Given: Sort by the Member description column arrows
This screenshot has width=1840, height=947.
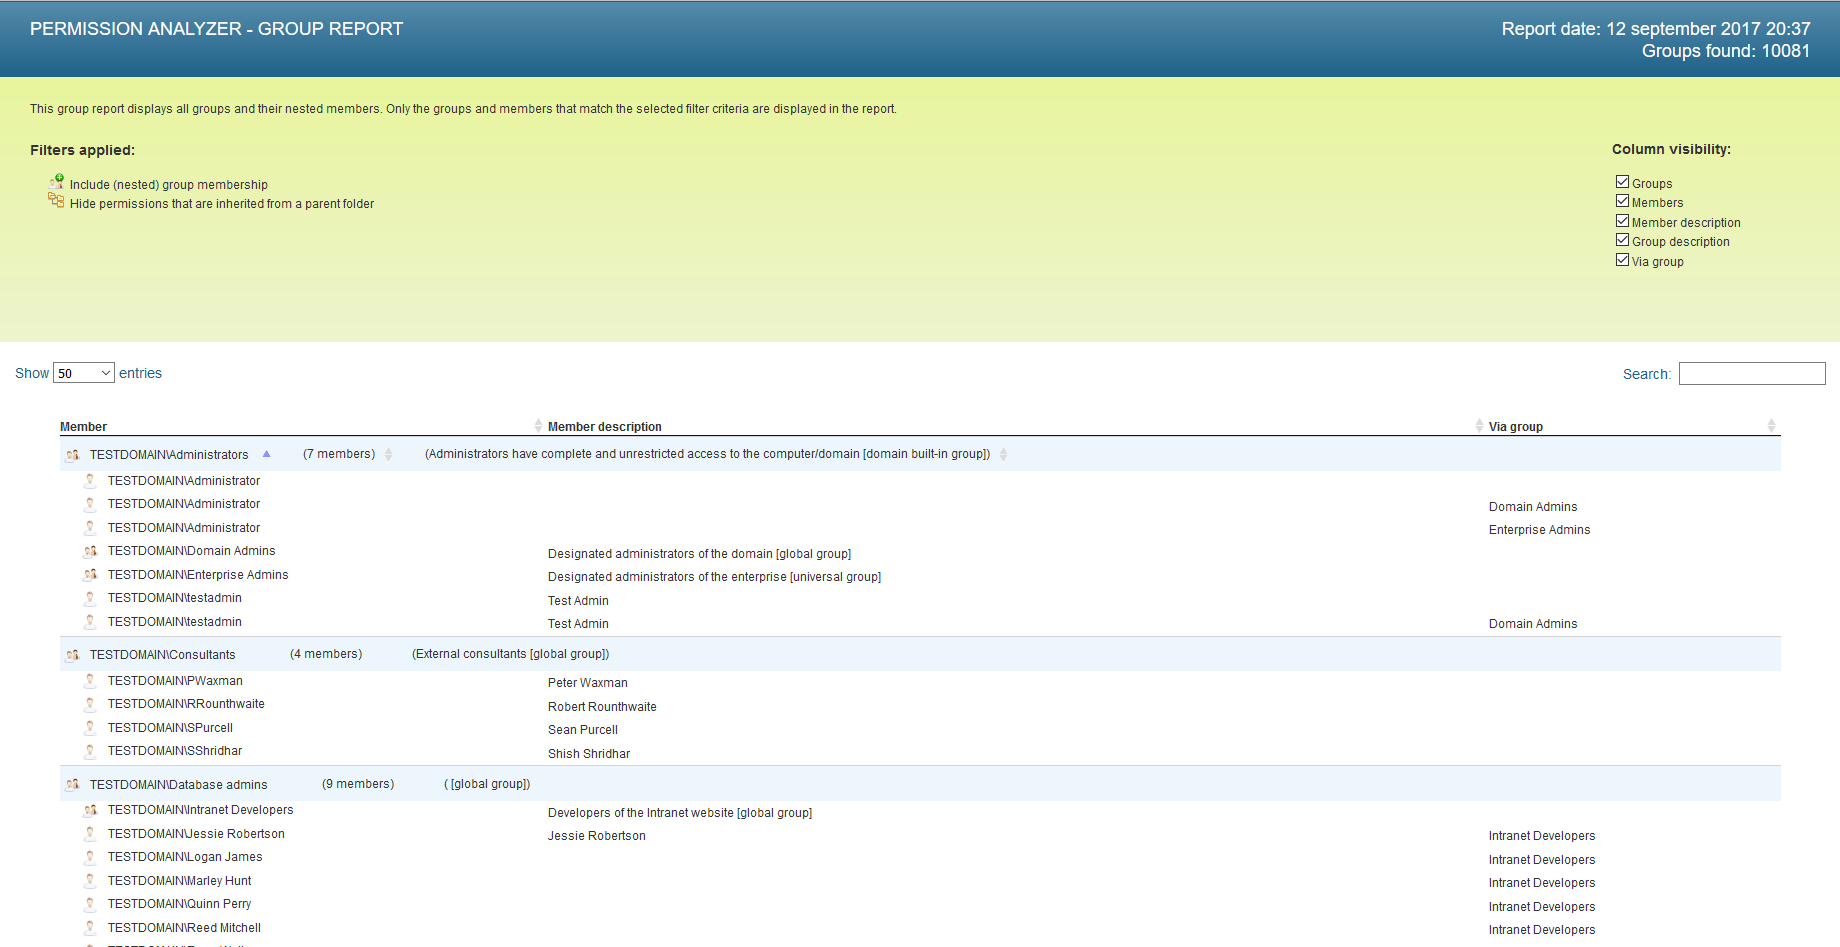Looking at the screenshot, I should (1479, 426).
